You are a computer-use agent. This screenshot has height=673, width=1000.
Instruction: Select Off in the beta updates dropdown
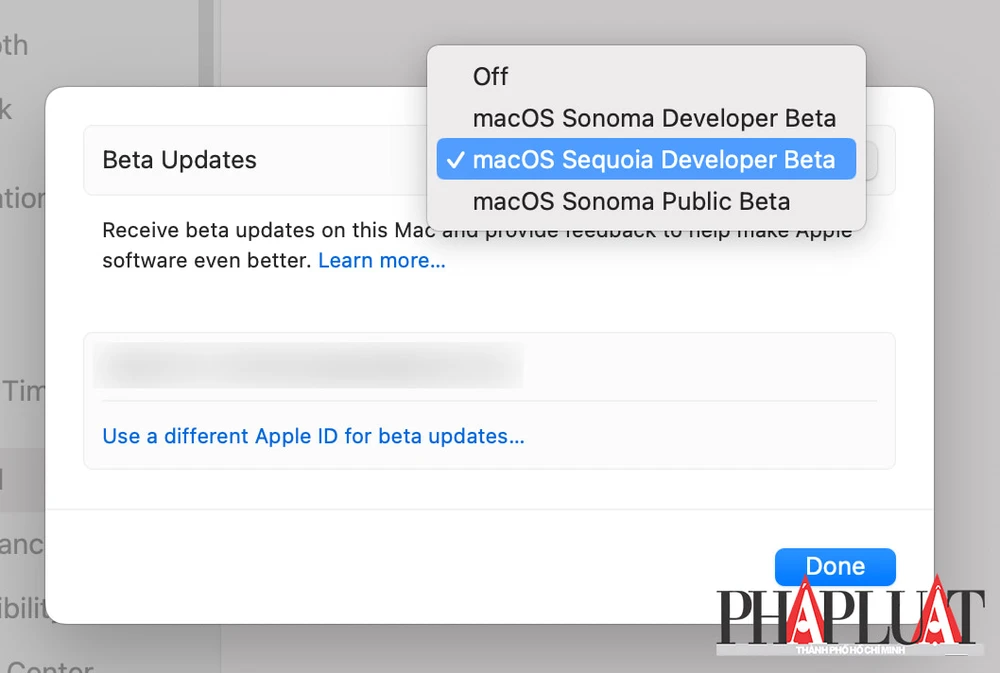(x=490, y=76)
